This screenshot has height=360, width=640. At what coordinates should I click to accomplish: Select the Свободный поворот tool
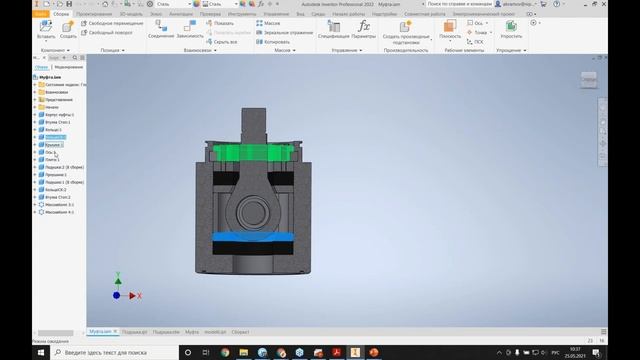point(107,33)
